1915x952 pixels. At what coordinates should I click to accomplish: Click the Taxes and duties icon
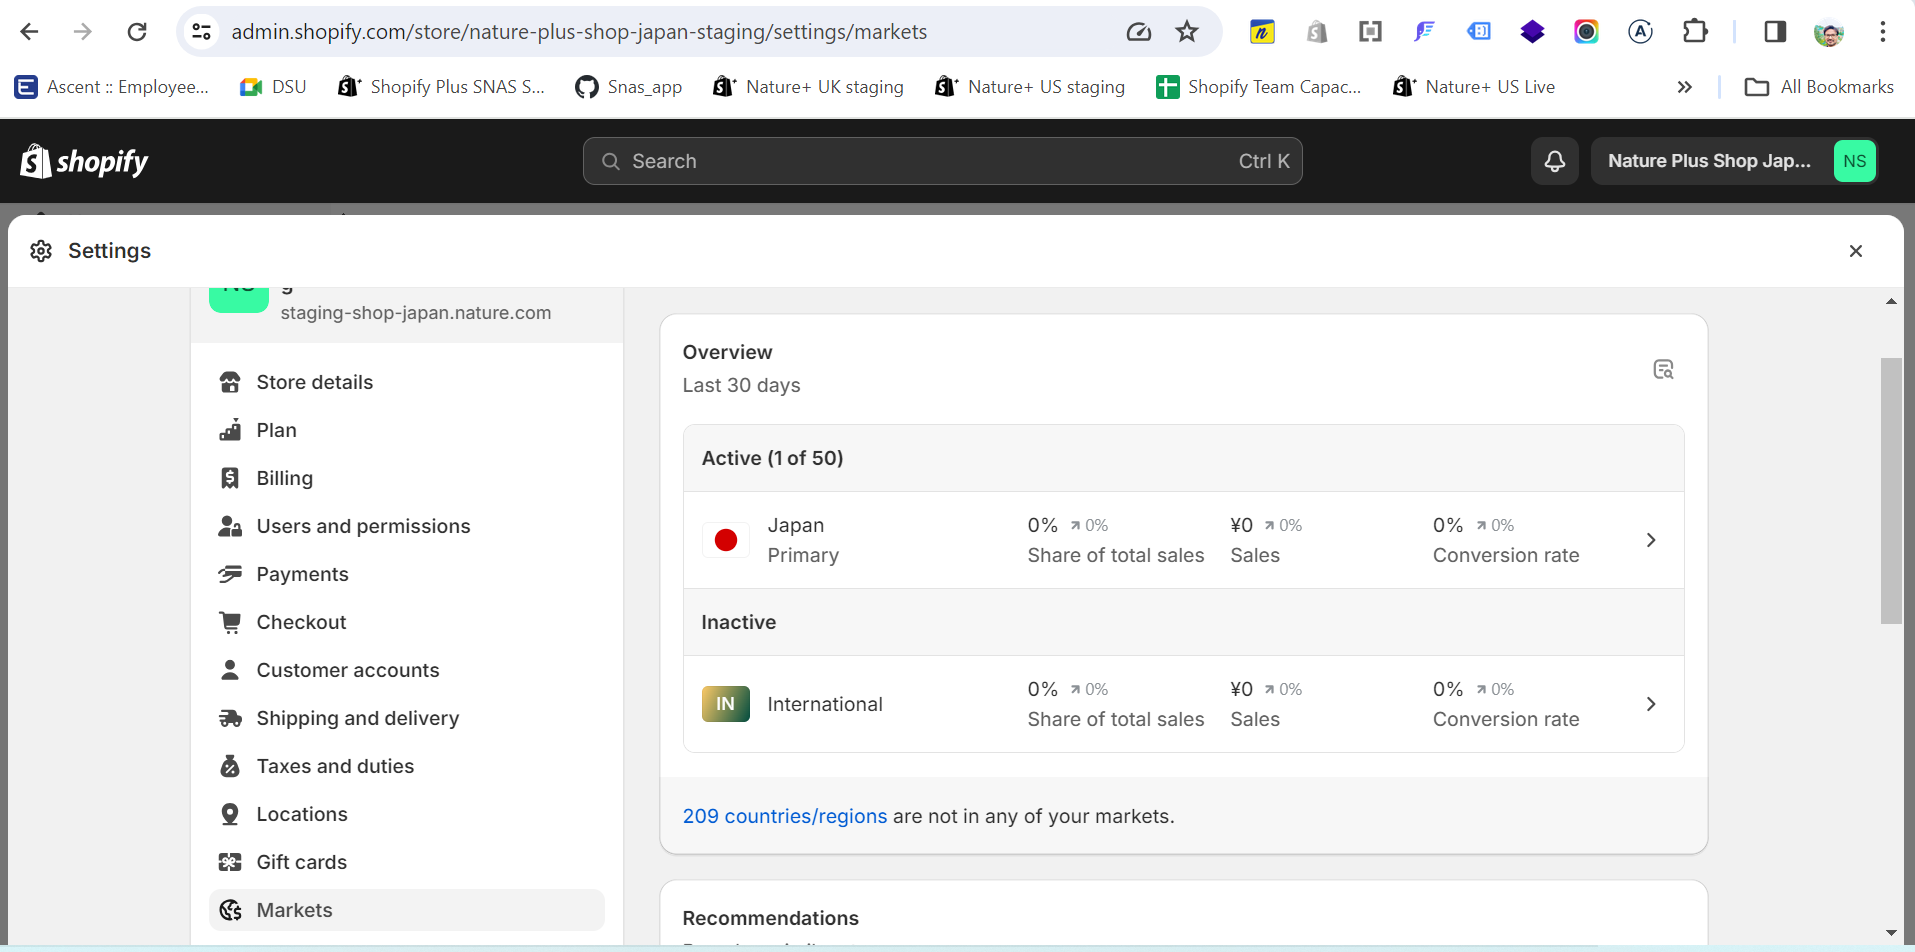tap(230, 766)
